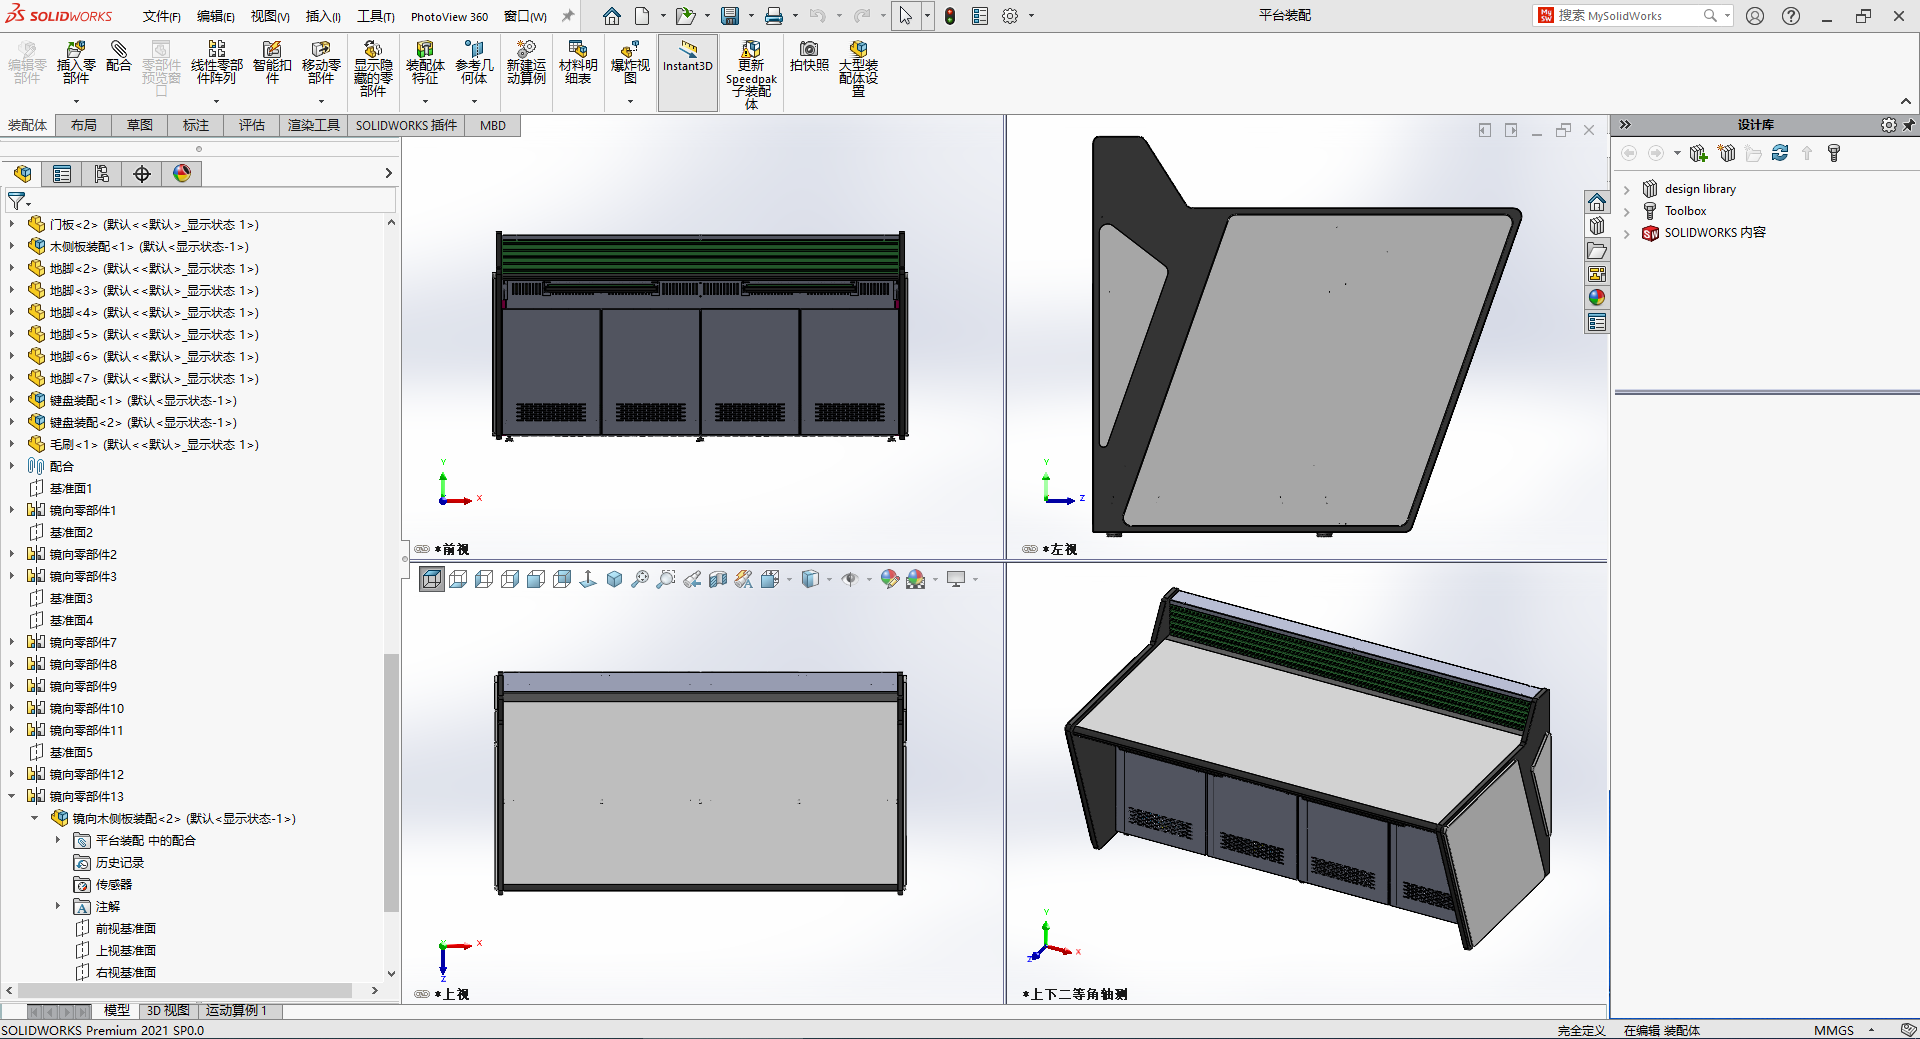Open DisplayManager color wheel tab
Viewport: 1920px width, 1039px height.
click(x=182, y=174)
